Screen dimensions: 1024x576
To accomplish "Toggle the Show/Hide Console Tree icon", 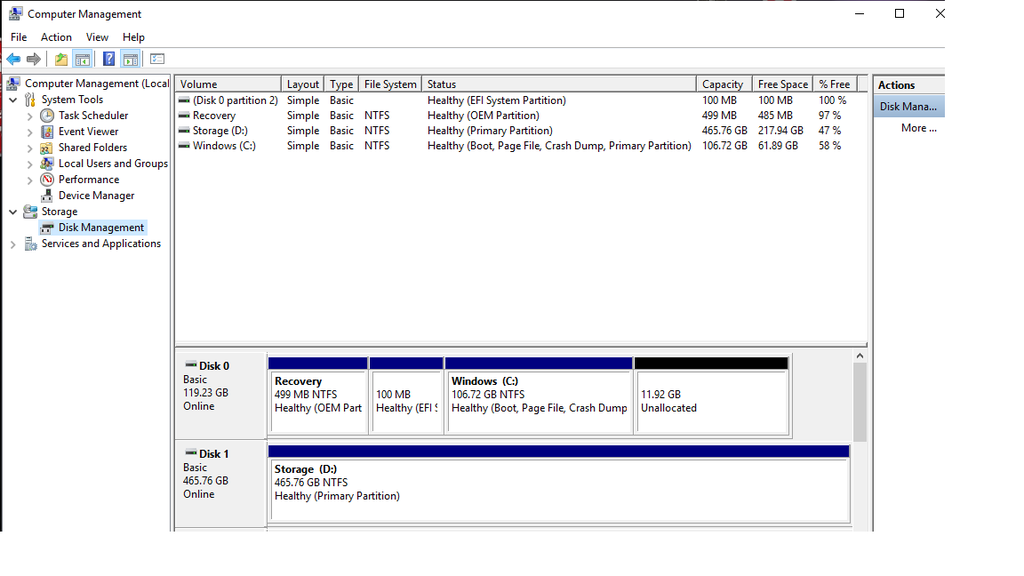I will pyautogui.click(x=82, y=59).
